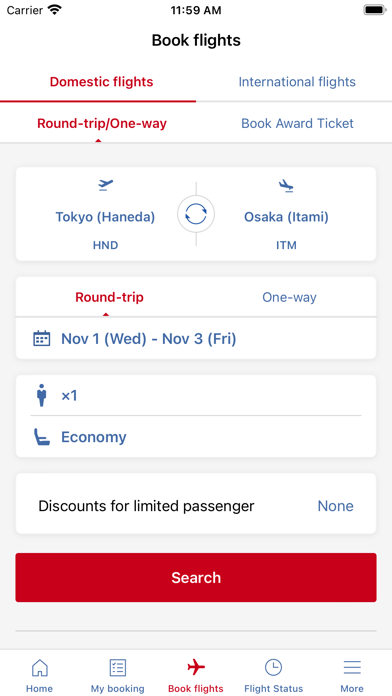
Task: Tap the departure airplane icon above Tokyo
Action: [x=106, y=185]
